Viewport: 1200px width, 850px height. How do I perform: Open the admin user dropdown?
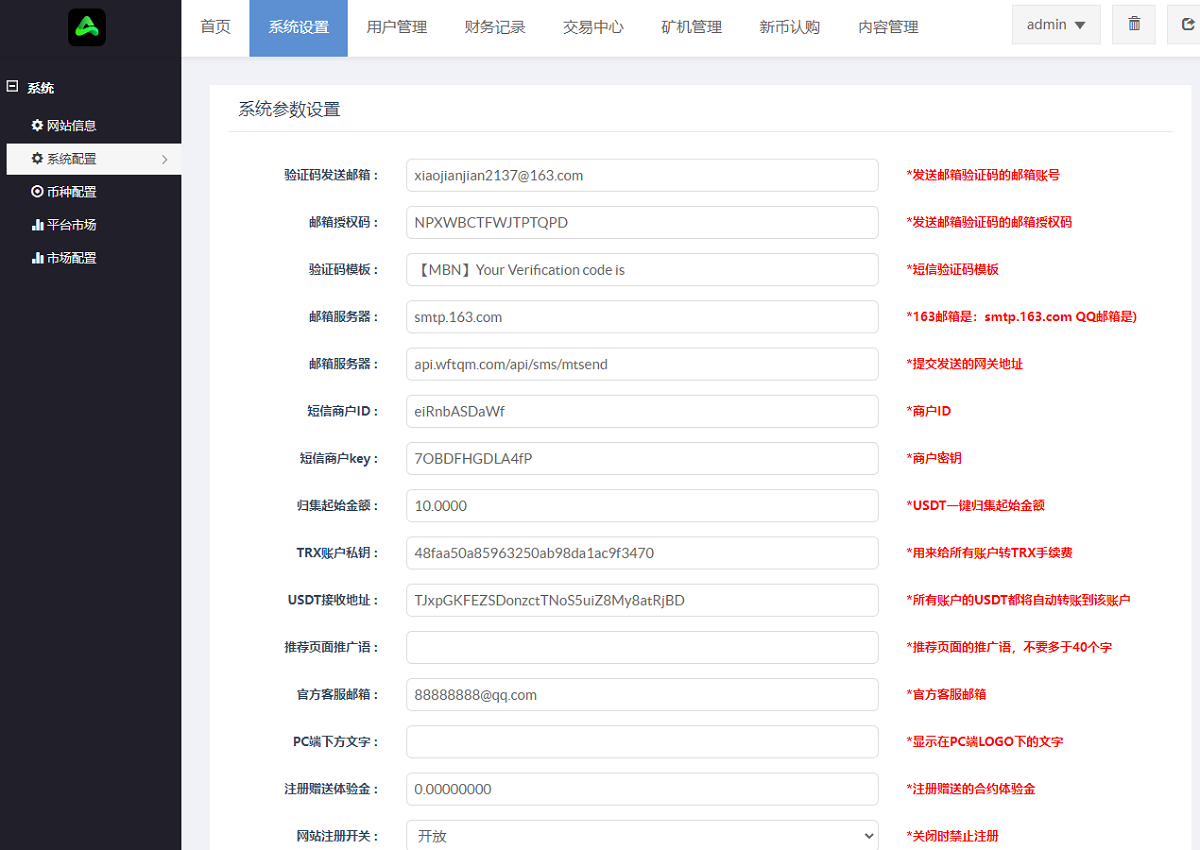[x=1056, y=24]
